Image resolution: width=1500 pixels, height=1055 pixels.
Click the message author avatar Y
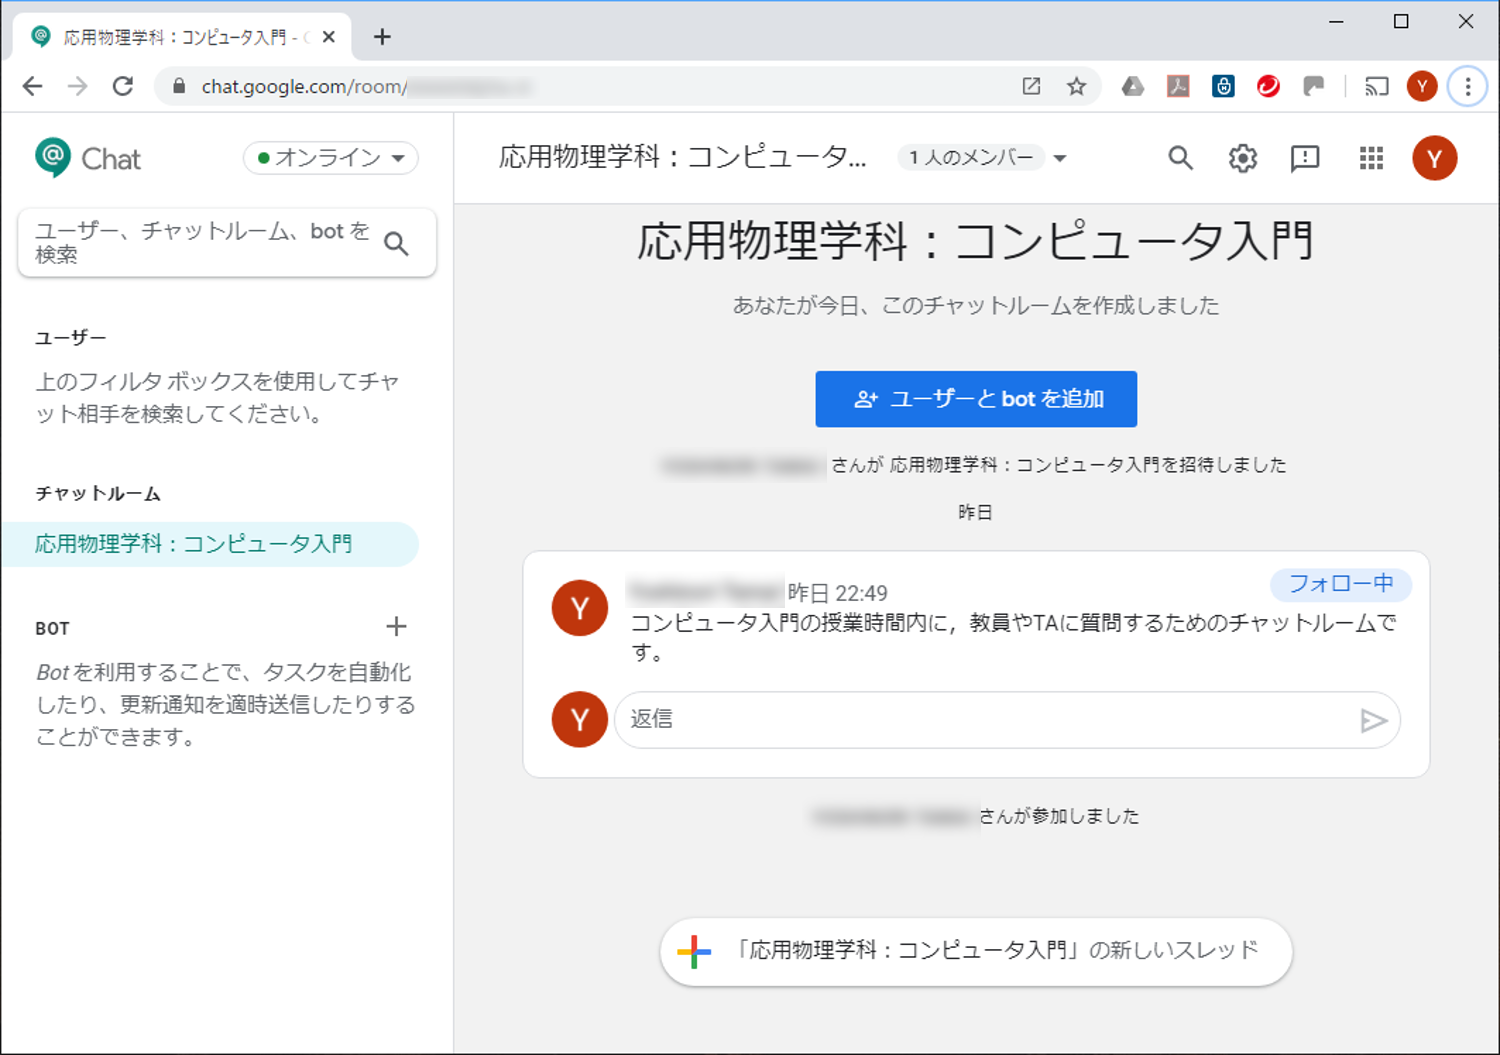tap(580, 608)
